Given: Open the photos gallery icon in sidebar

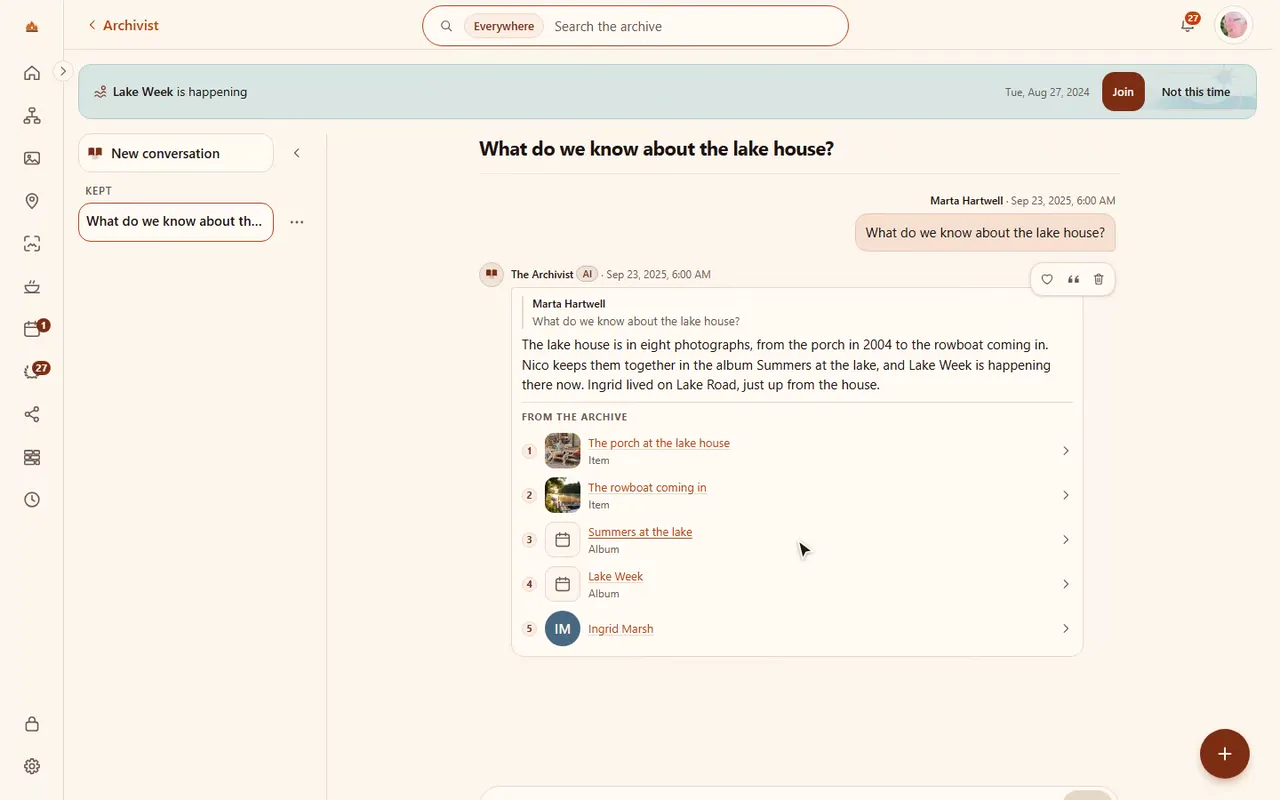Looking at the screenshot, I should click(x=32, y=158).
